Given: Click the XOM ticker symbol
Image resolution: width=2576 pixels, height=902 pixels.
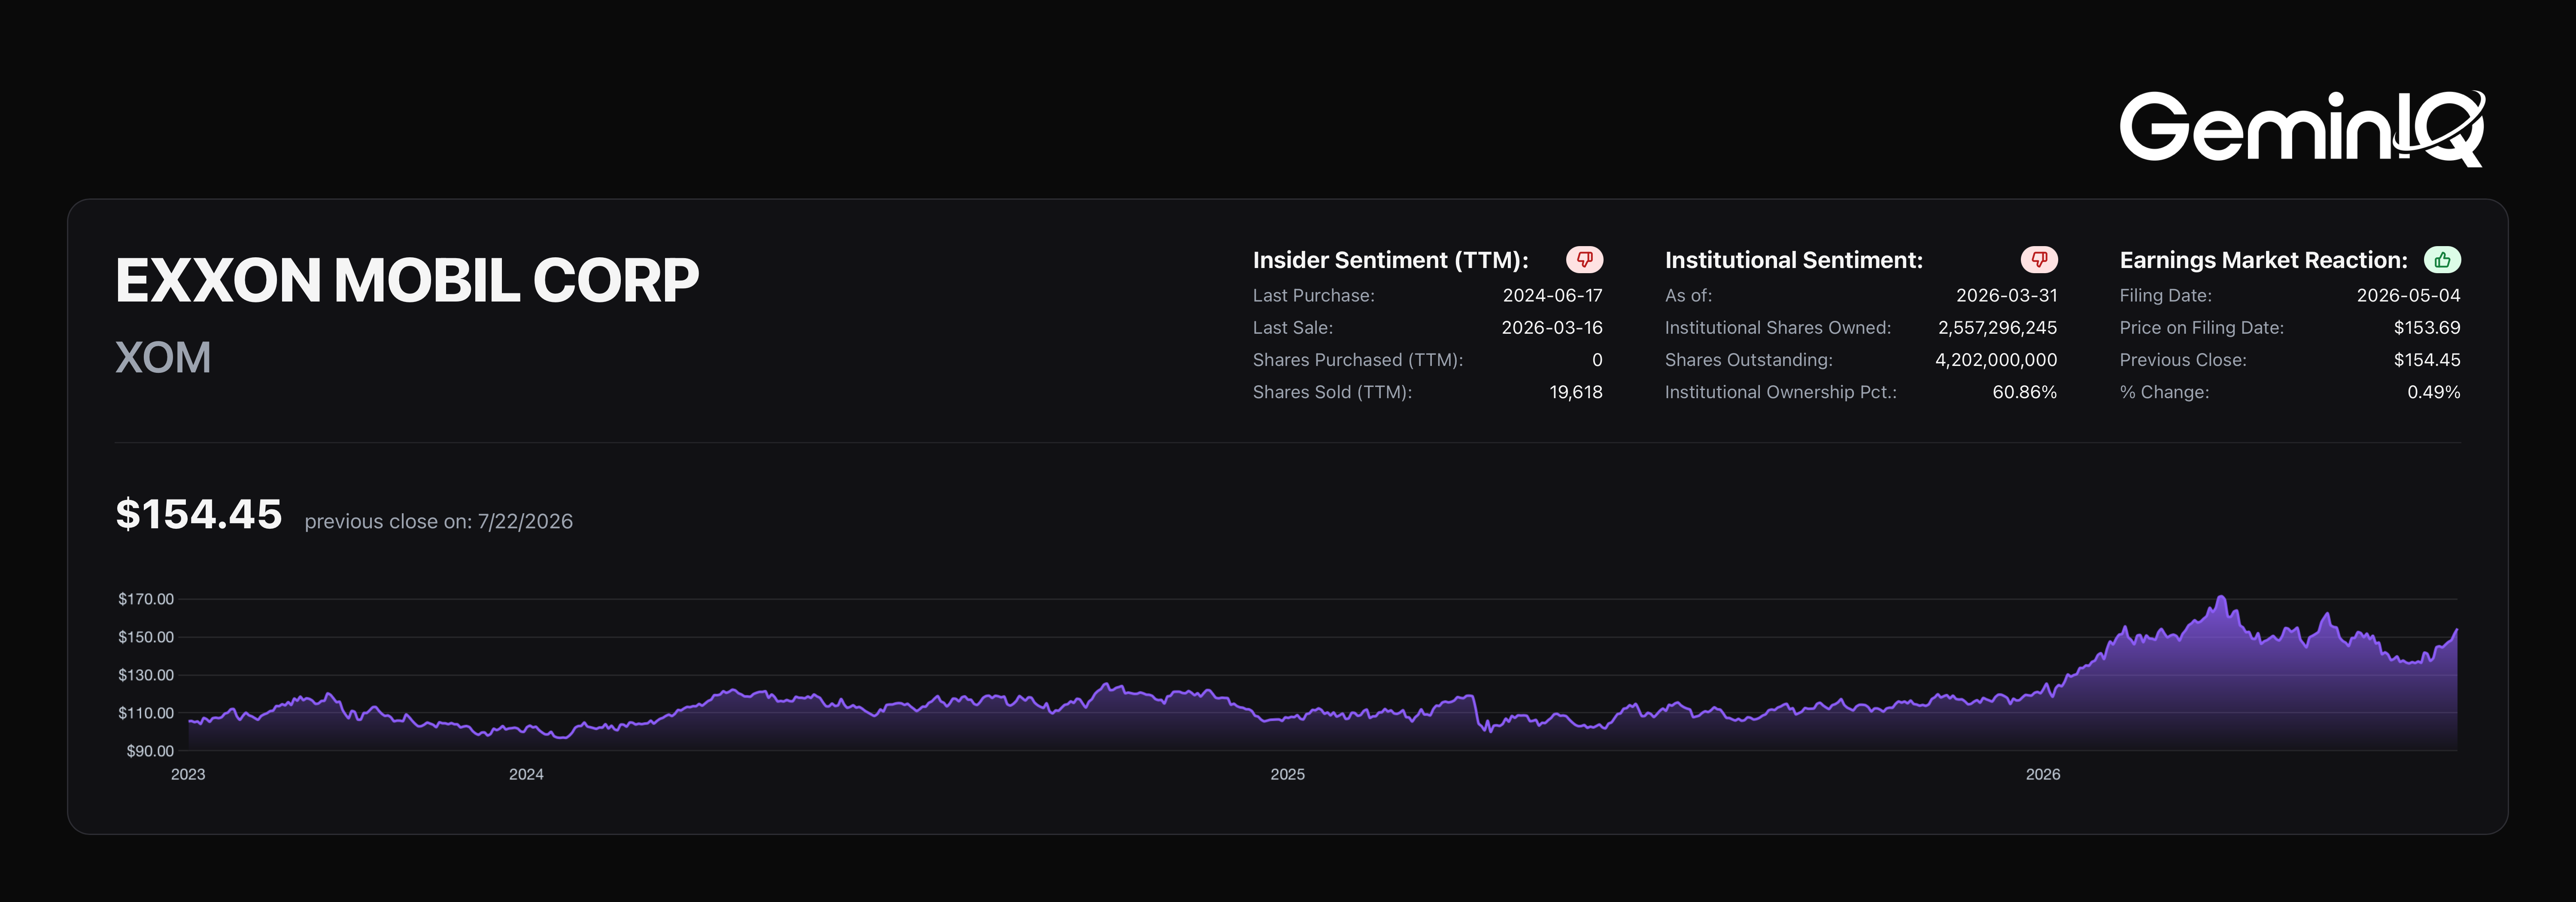Looking at the screenshot, I should coord(163,358).
